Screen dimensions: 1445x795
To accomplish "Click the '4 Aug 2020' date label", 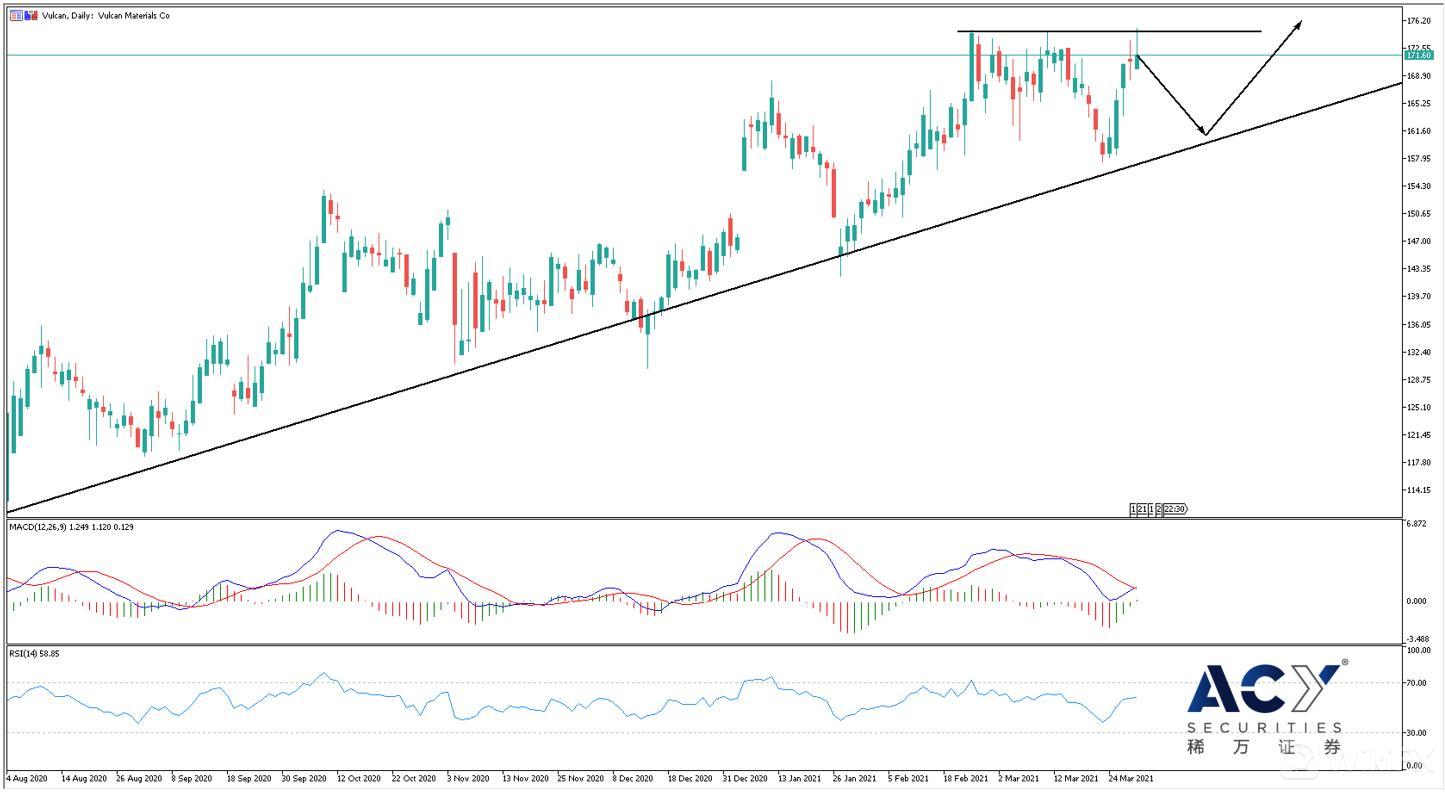I will (x=28, y=777).
